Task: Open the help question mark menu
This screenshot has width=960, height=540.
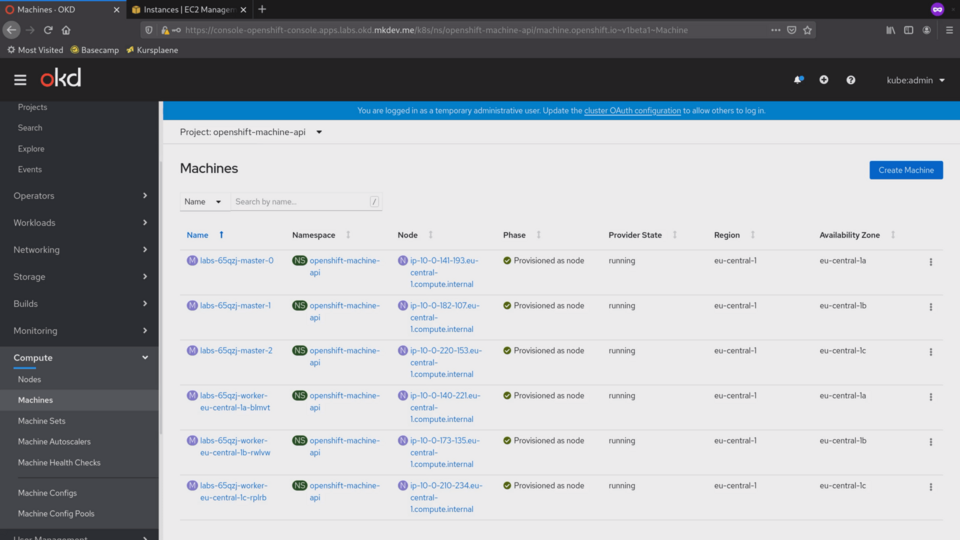Action: (x=850, y=80)
